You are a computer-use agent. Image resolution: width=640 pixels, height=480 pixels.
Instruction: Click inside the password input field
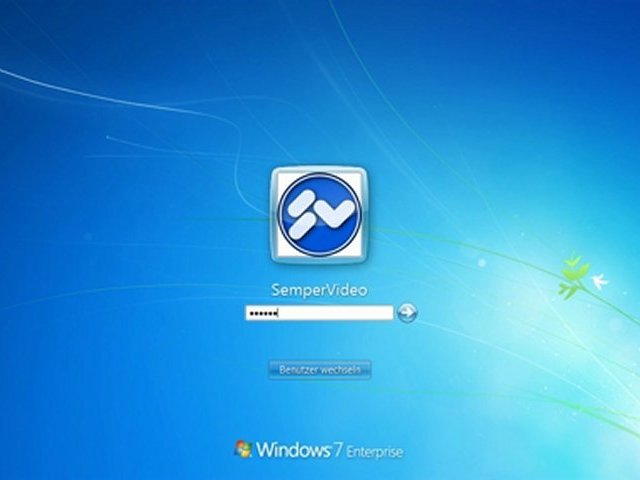pyautogui.click(x=319, y=313)
